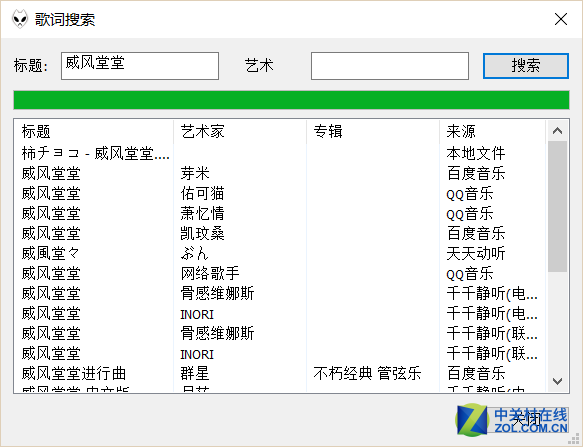Sort results by 专辑 column header
583x447 pixels.
click(373, 131)
